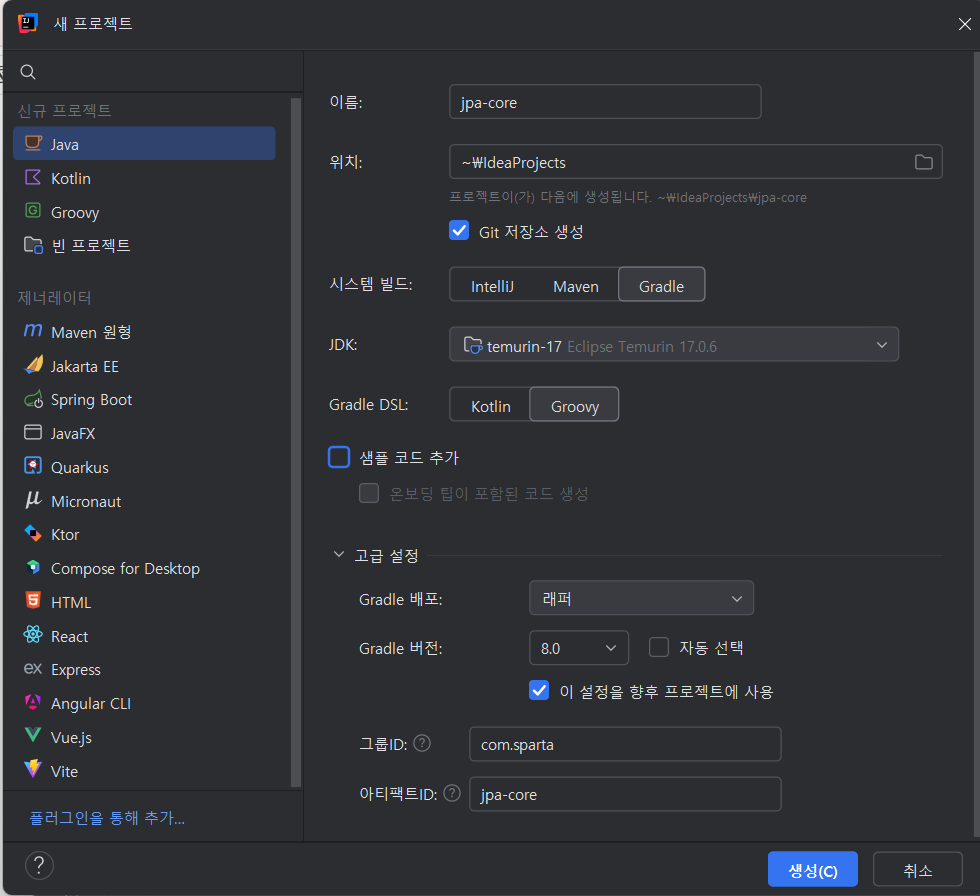
Task: Click the help icon next to 아티팩트ID
Action: pyautogui.click(x=452, y=794)
